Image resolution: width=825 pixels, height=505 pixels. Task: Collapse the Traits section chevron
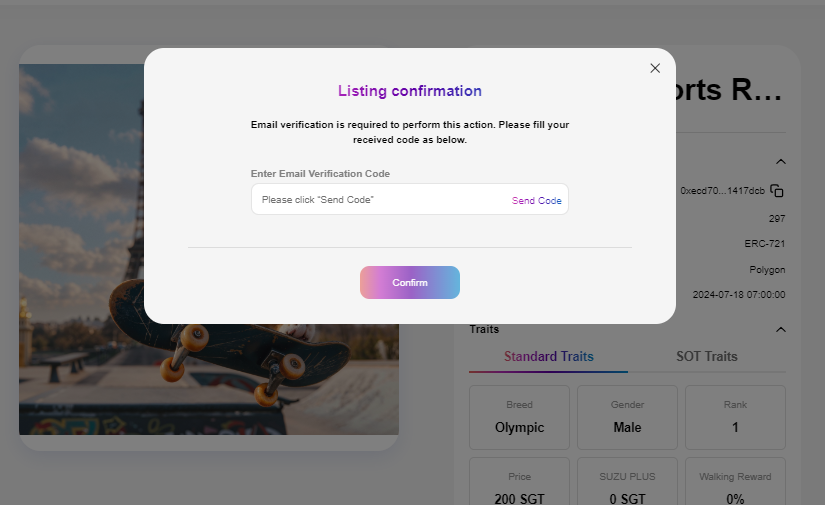pos(781,330)
